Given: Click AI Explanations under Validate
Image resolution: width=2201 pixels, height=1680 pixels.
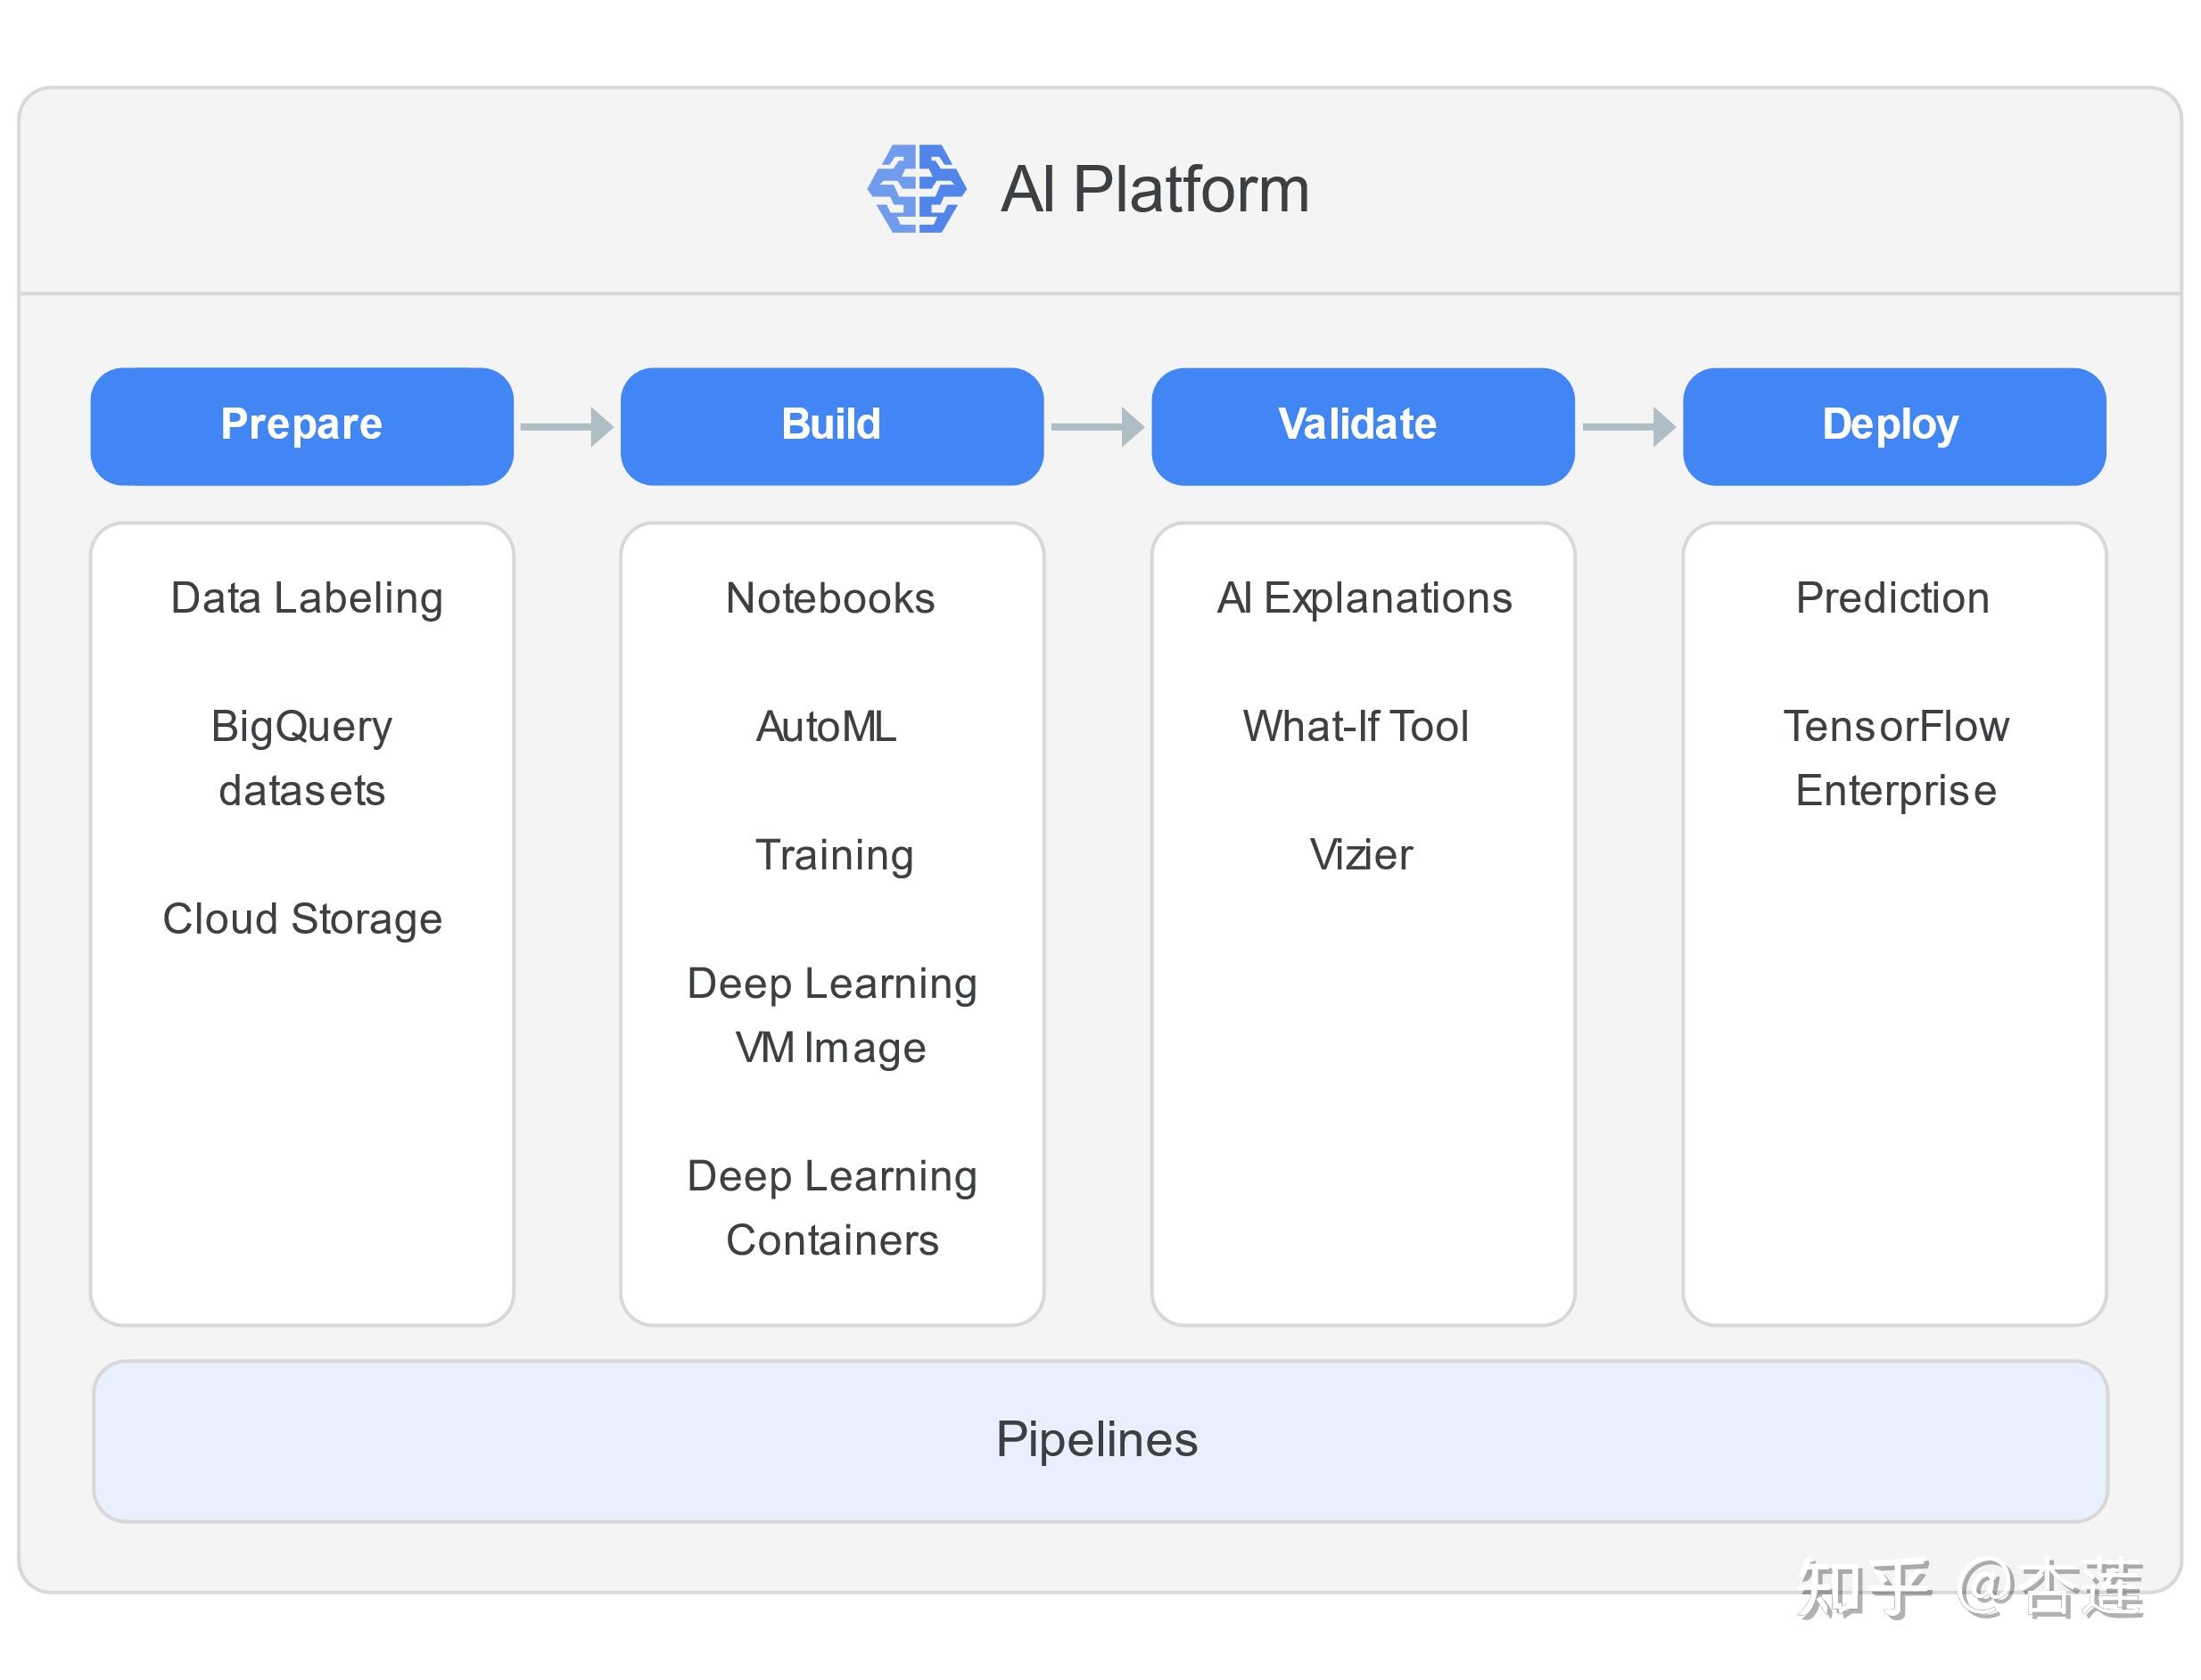Looking at the screenshot, I should click(x=1364, y=599).
